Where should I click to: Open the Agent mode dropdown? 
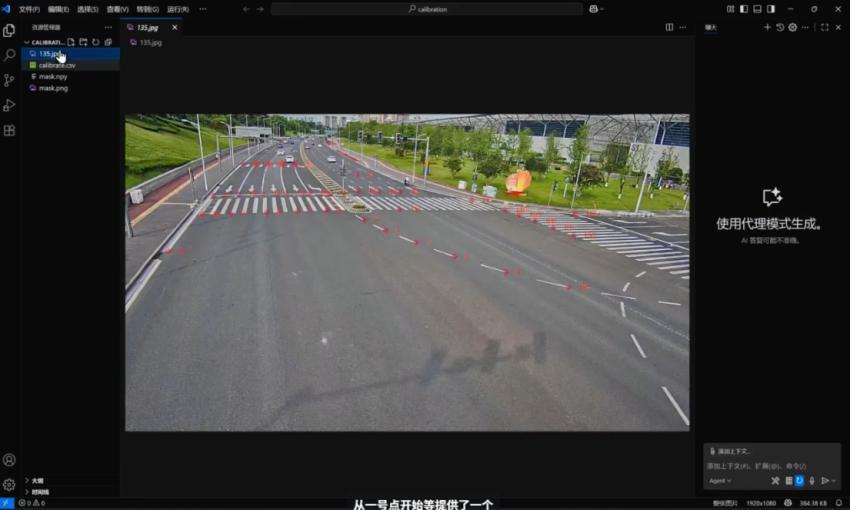tap(720, 481)
